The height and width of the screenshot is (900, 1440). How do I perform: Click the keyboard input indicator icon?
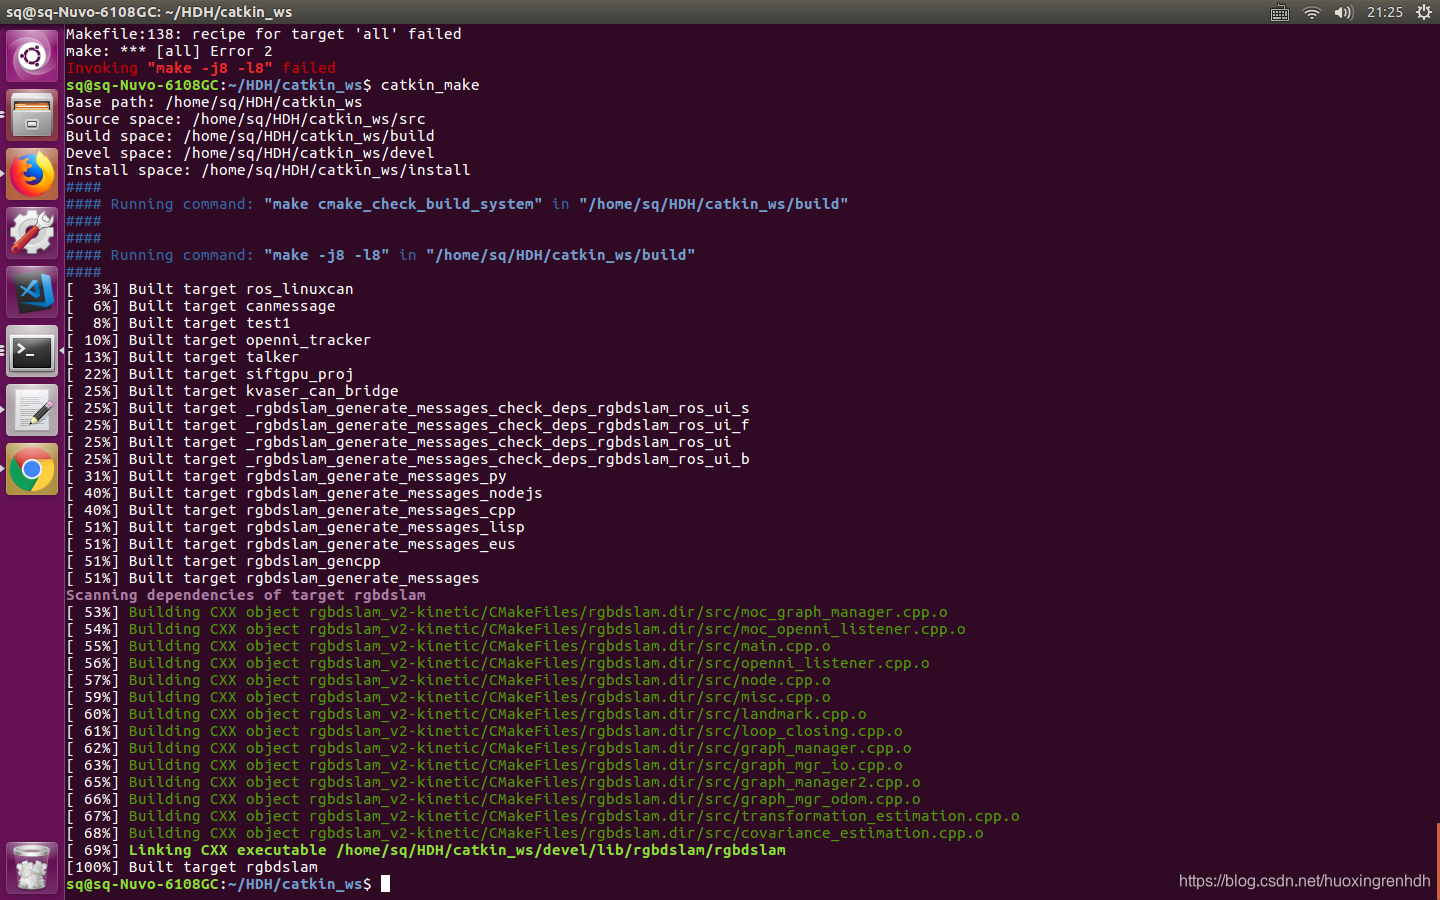[1280, 12]
